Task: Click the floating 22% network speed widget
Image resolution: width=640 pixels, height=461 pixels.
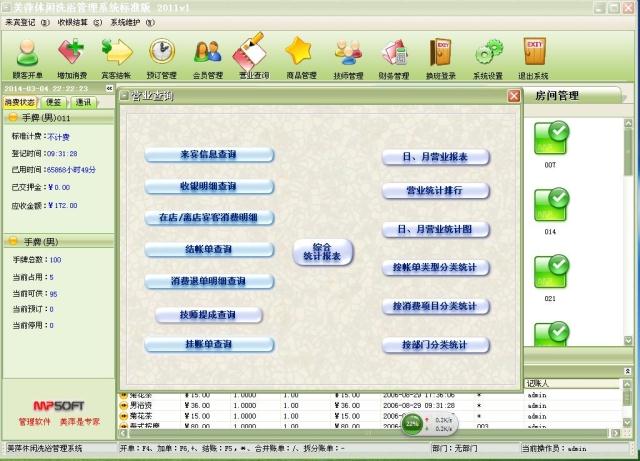Action: point(429,424)
